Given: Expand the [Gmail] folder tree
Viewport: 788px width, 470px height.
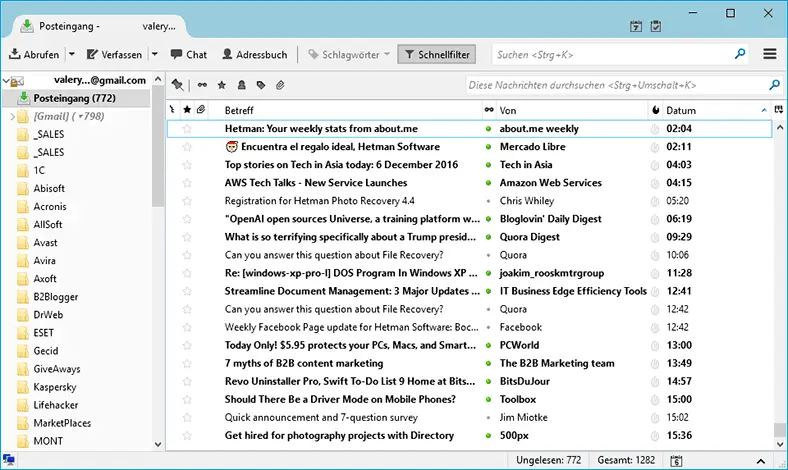Looking at the screenshot, I should click(x=11, y=117).
